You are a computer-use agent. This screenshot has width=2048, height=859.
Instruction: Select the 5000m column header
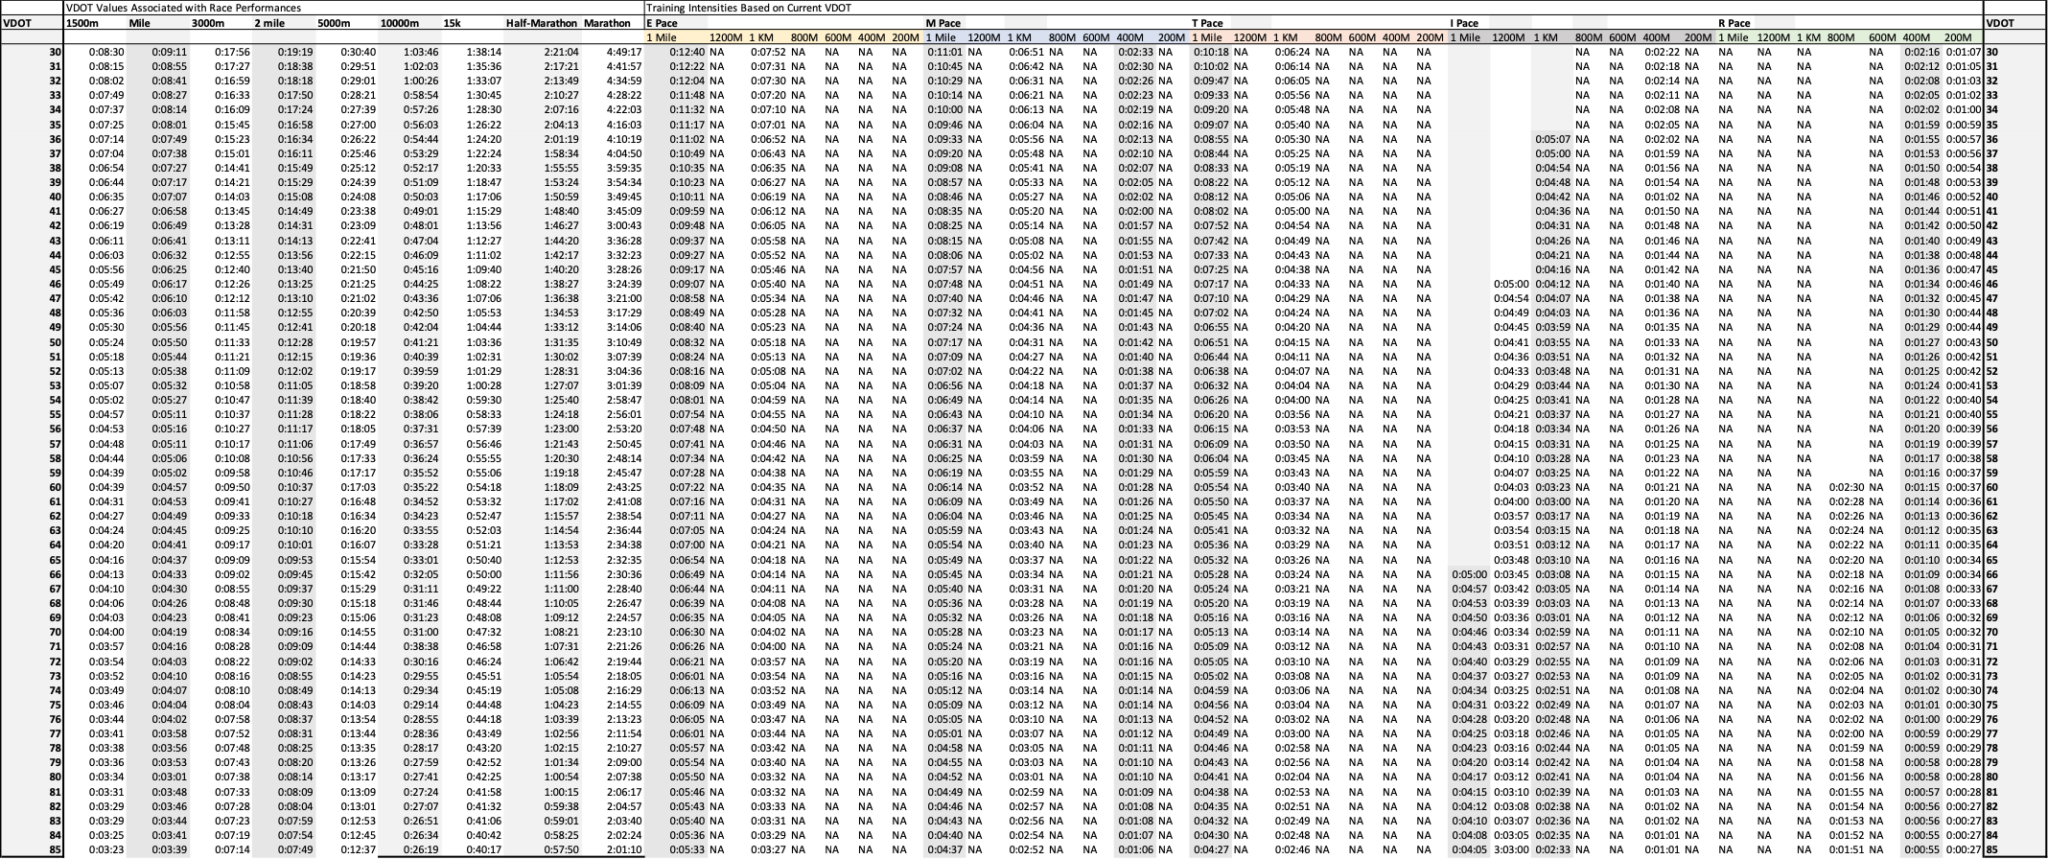(333, 23)
